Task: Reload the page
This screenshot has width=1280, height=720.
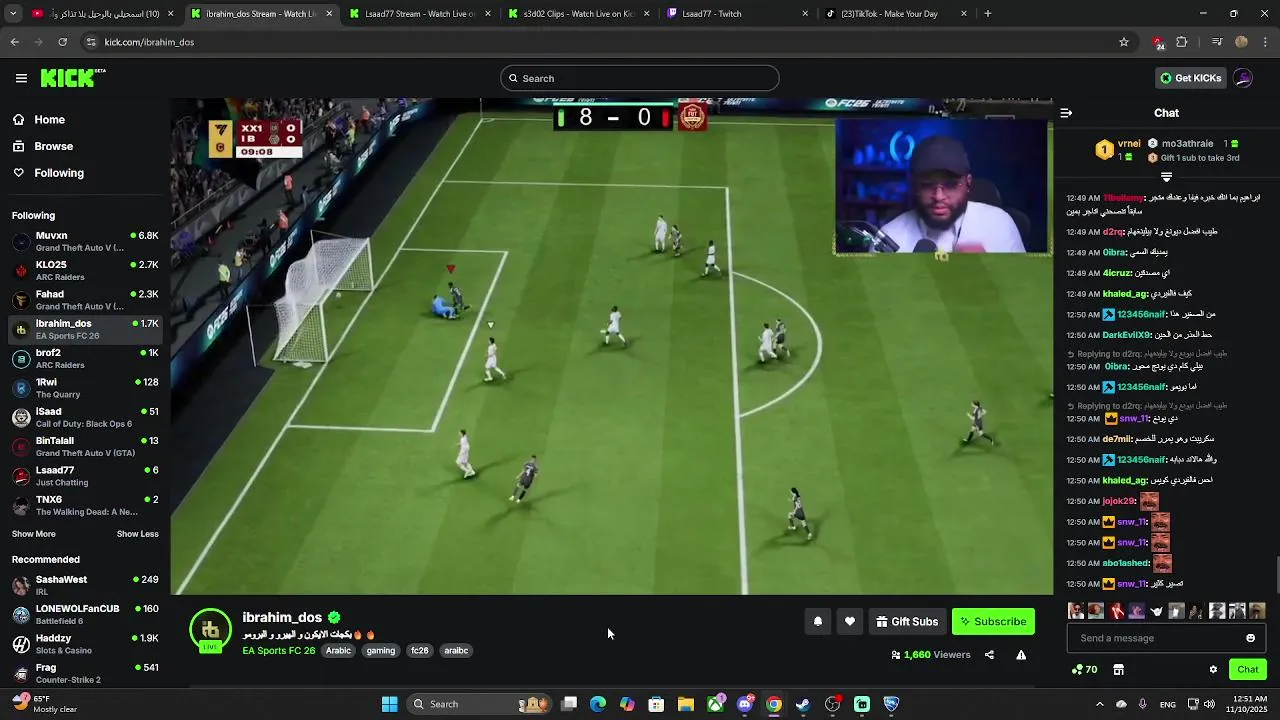Action: click(x=62, y=42)
